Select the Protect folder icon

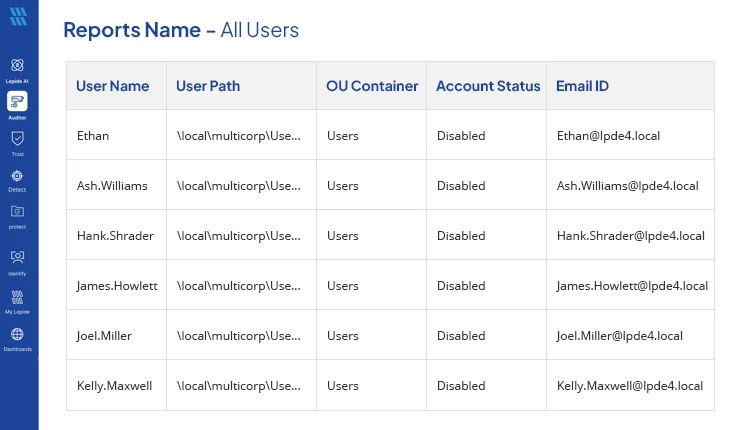coord(17,212)
